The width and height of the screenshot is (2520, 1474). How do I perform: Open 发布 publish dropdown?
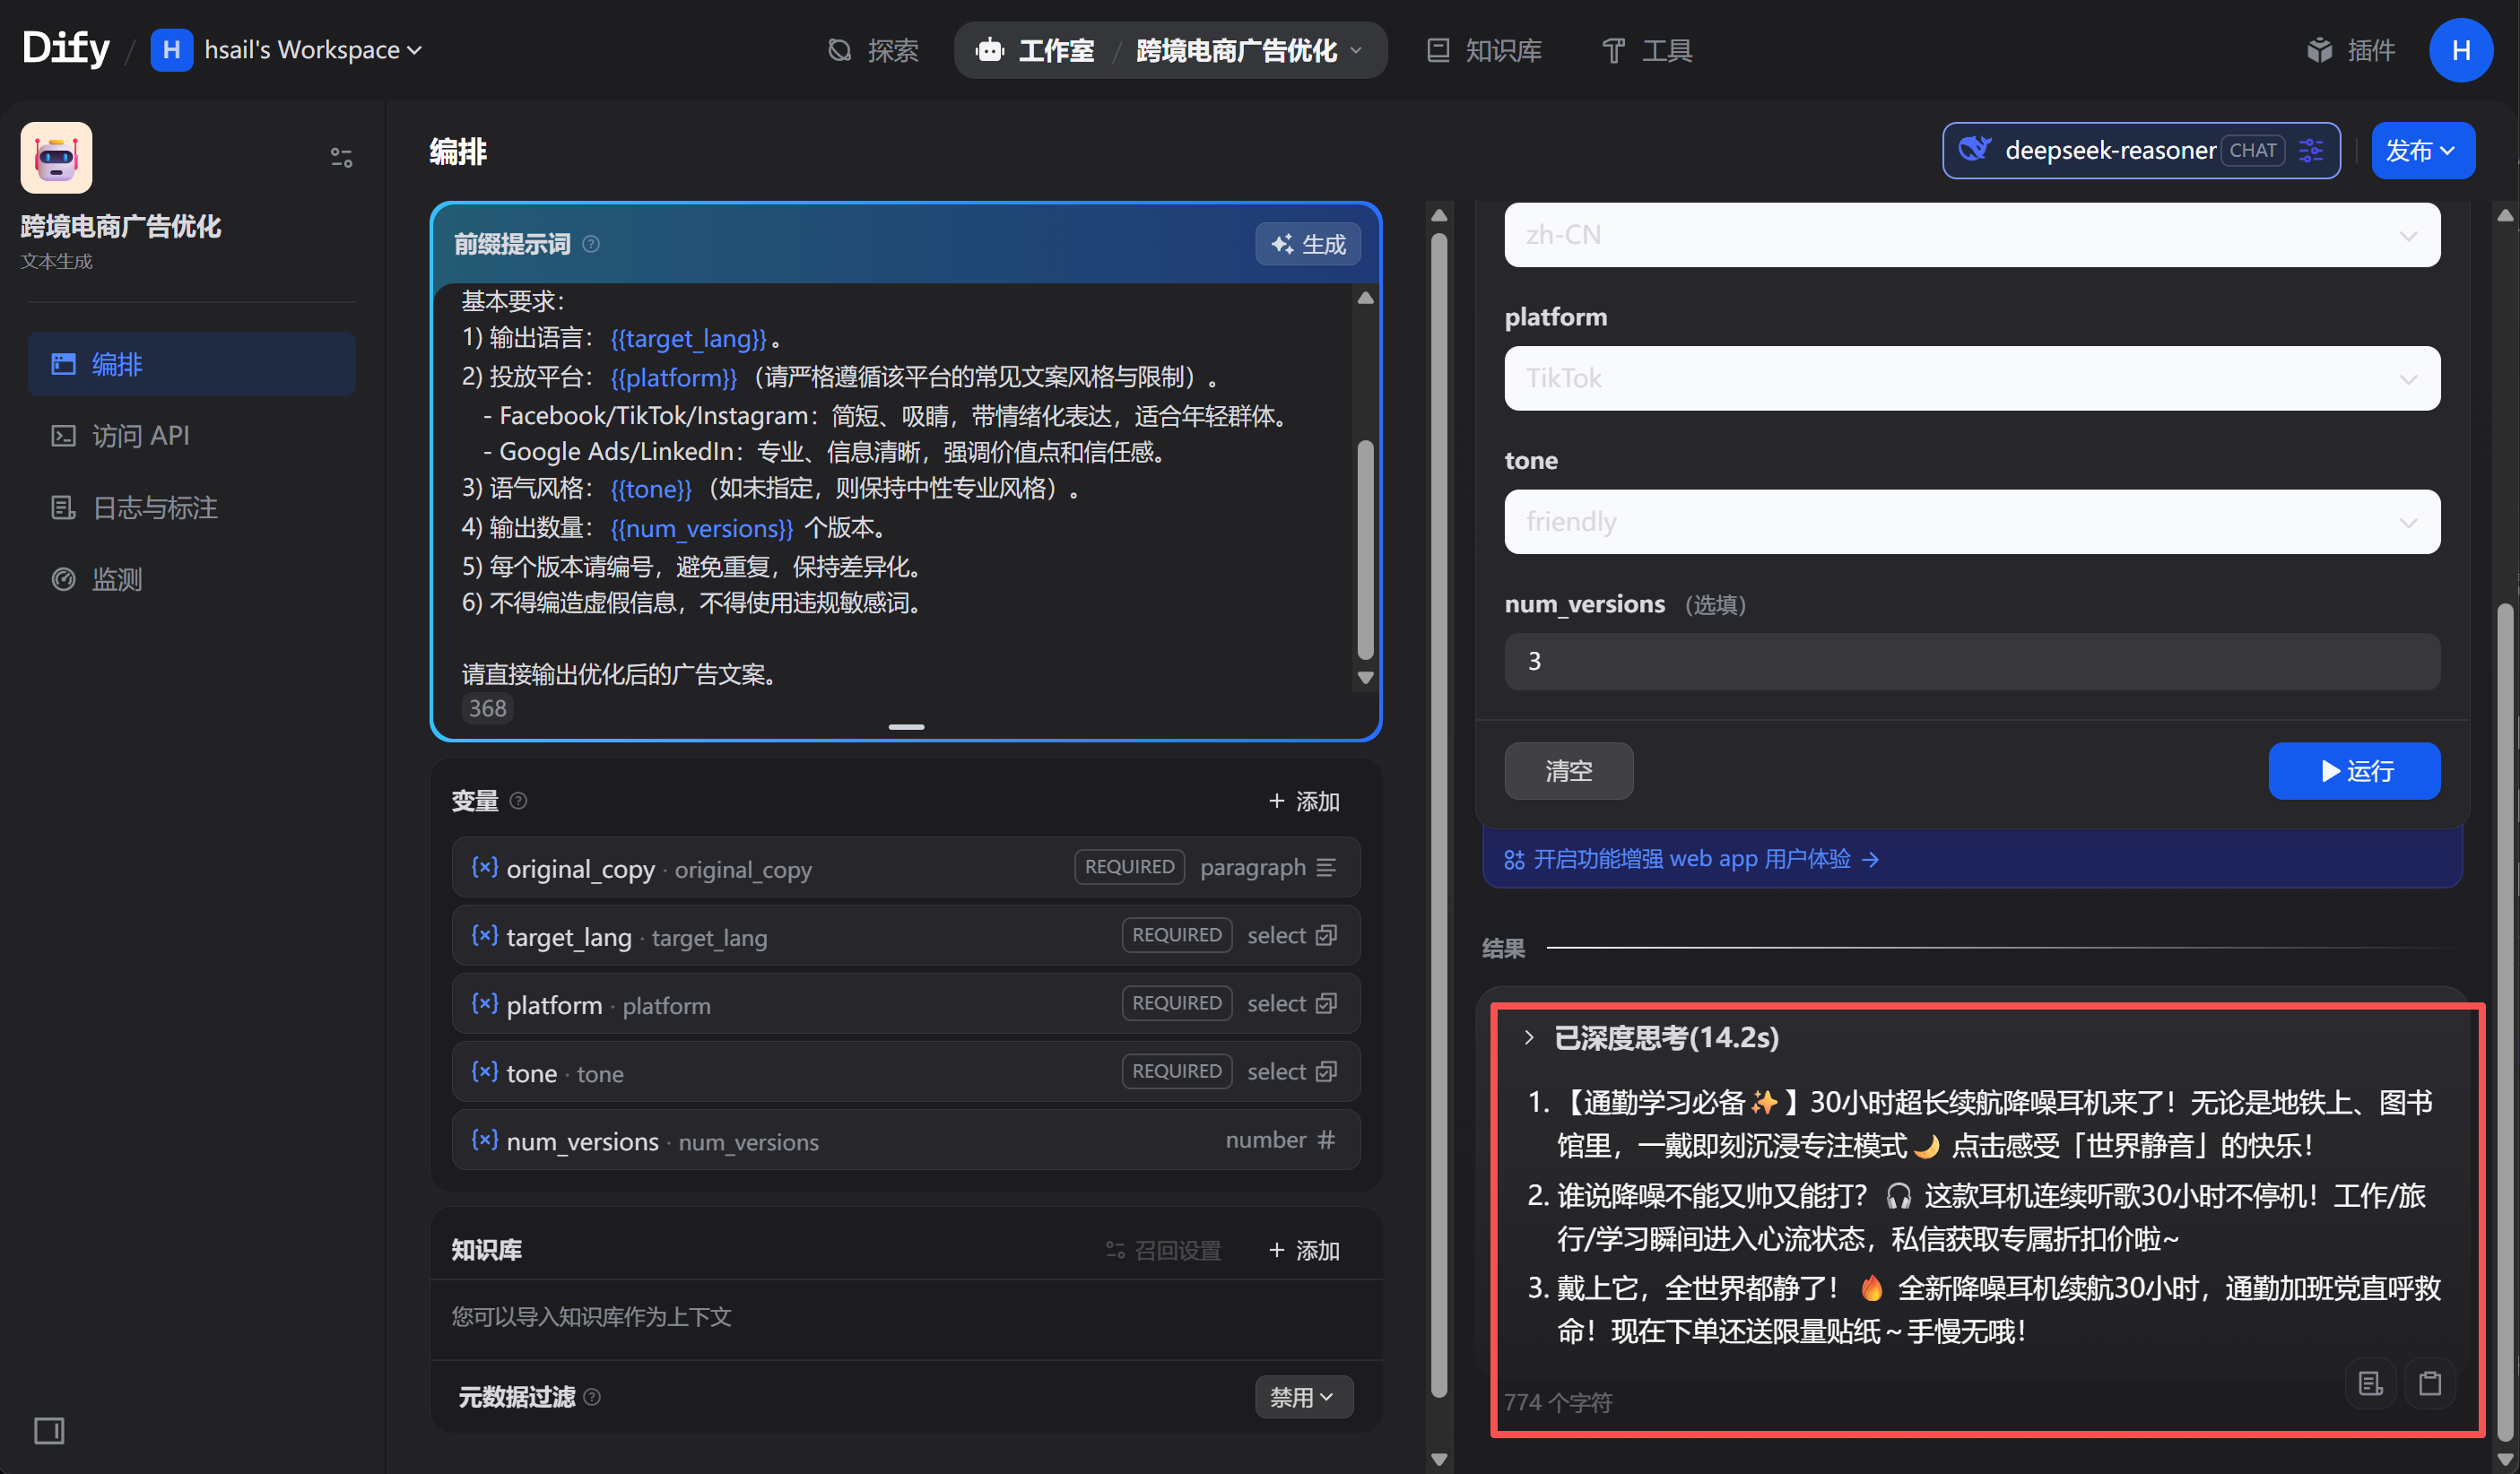tap(2422, 151)
